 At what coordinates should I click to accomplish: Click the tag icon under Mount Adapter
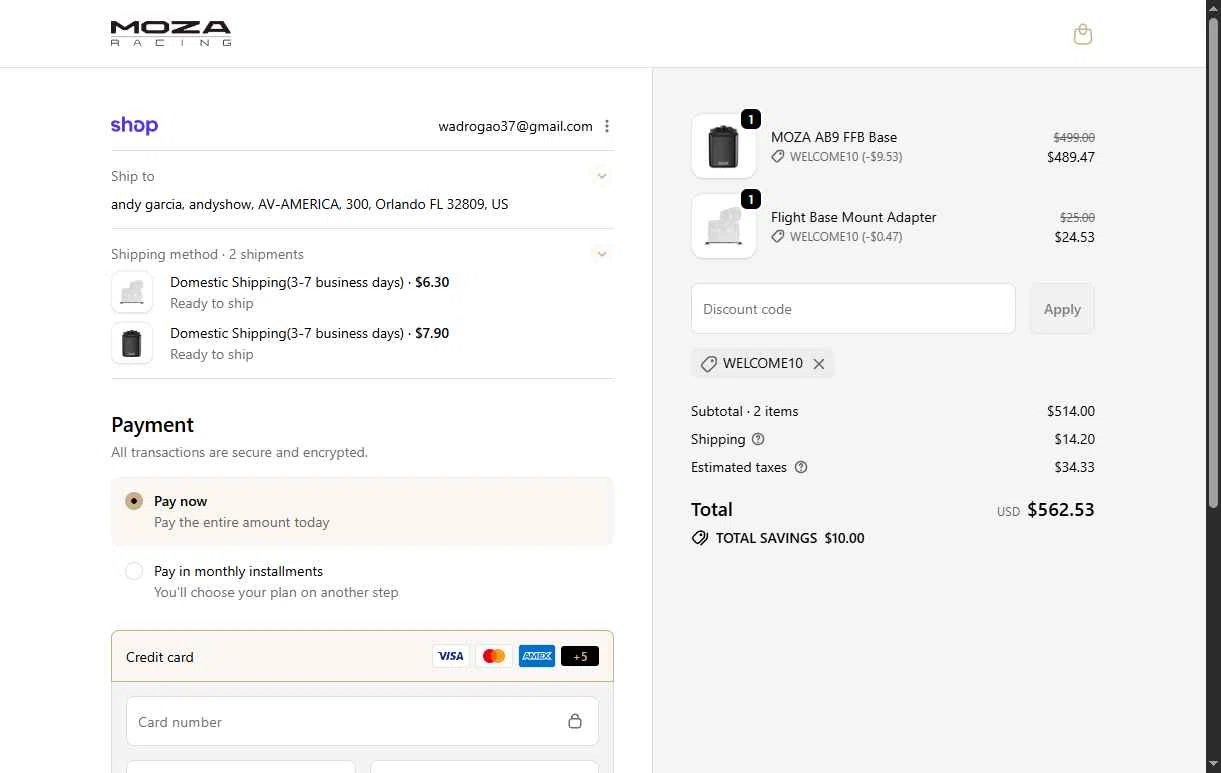(778, 237)
